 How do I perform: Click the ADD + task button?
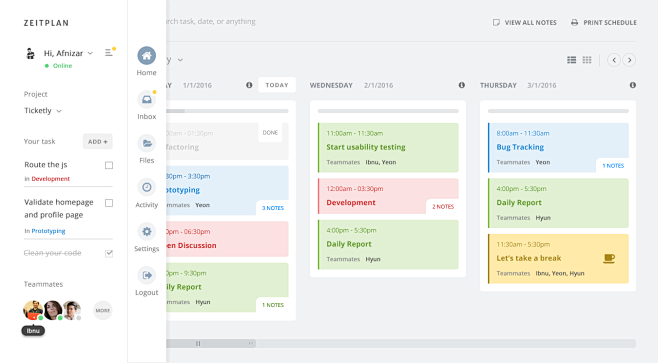pyautogui.click(x=98, y=142)
